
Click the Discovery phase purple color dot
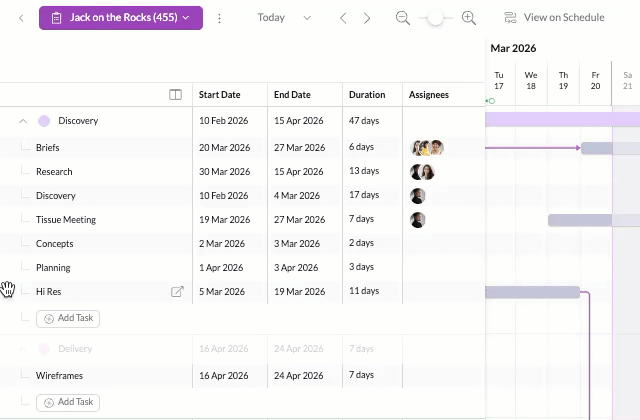(44, 121)
